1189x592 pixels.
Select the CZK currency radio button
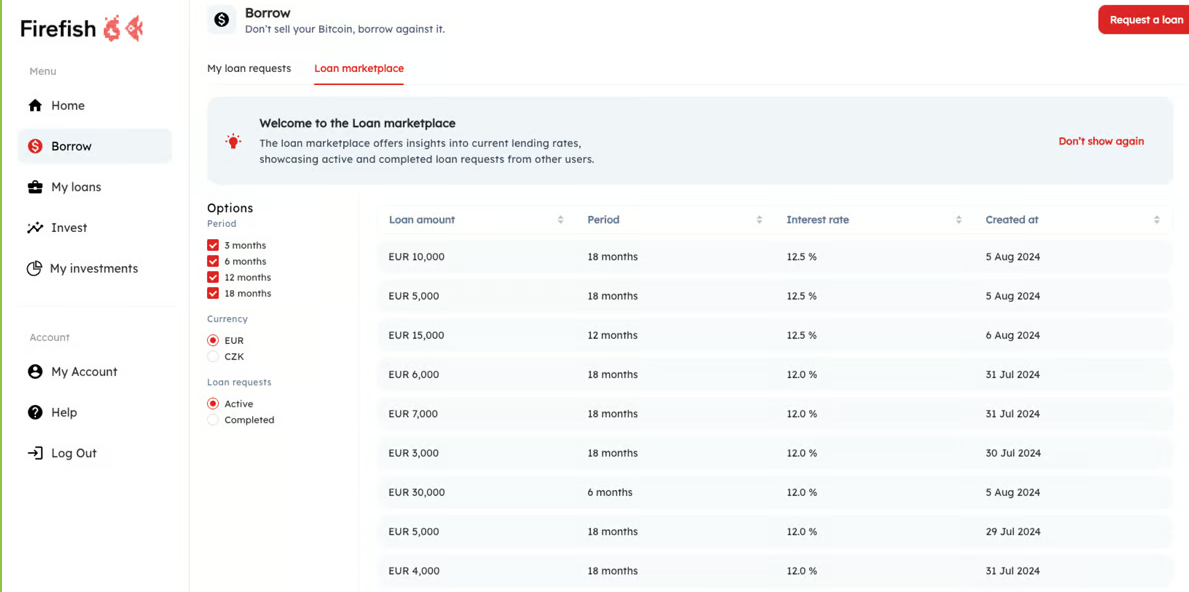coord(213,356)
